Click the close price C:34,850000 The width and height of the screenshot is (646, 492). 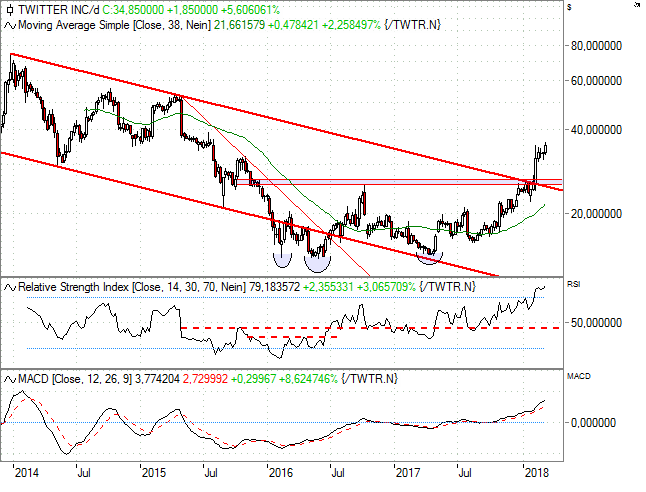click(x=133, y=9)
